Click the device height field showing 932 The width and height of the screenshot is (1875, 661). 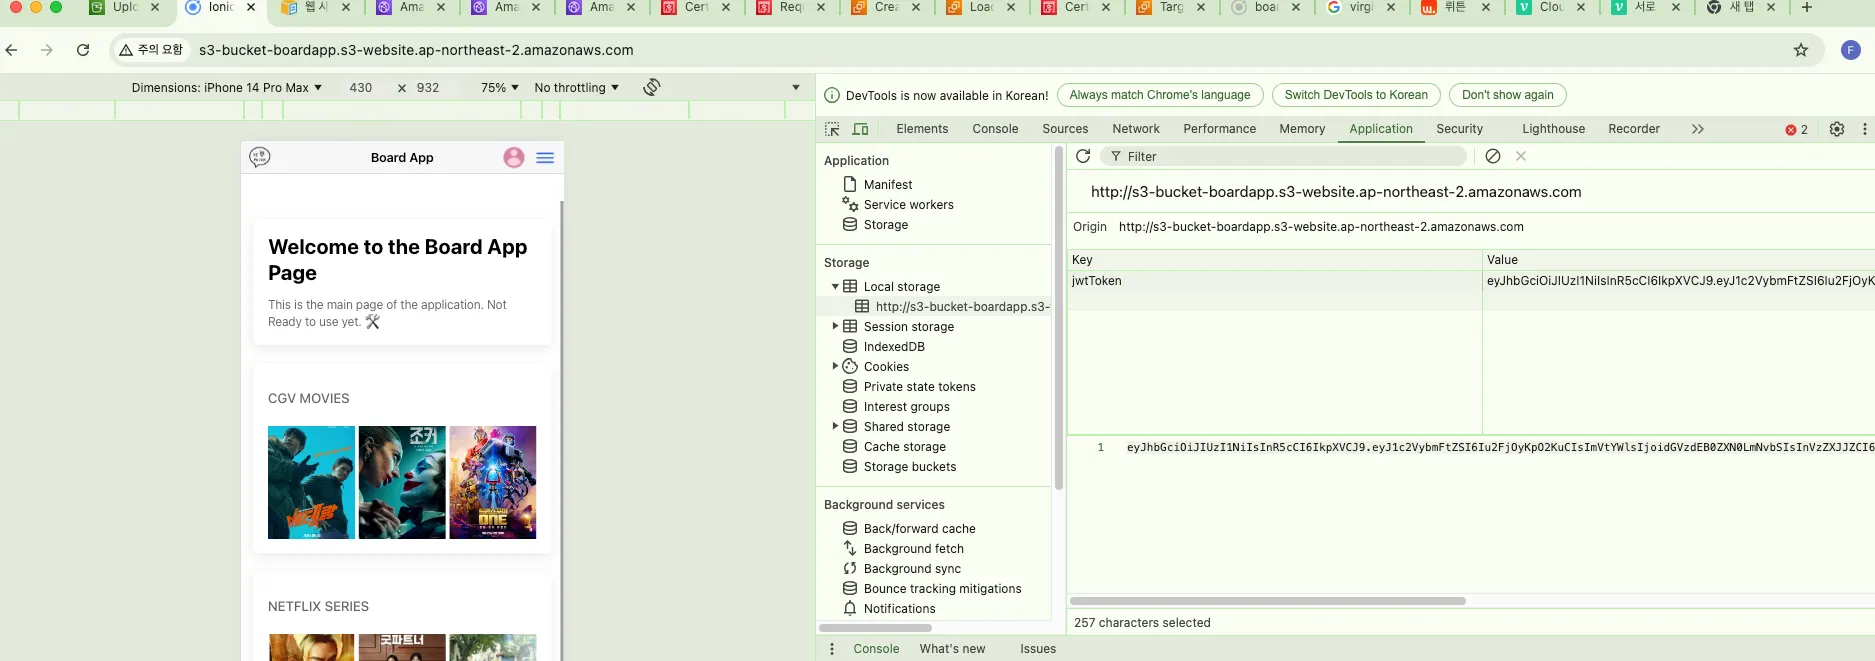point(428,88)
